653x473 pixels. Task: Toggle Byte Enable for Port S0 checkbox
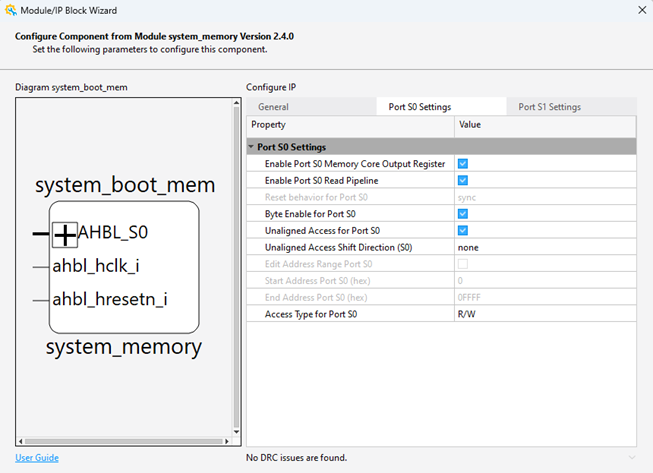[x=463, y=214]
